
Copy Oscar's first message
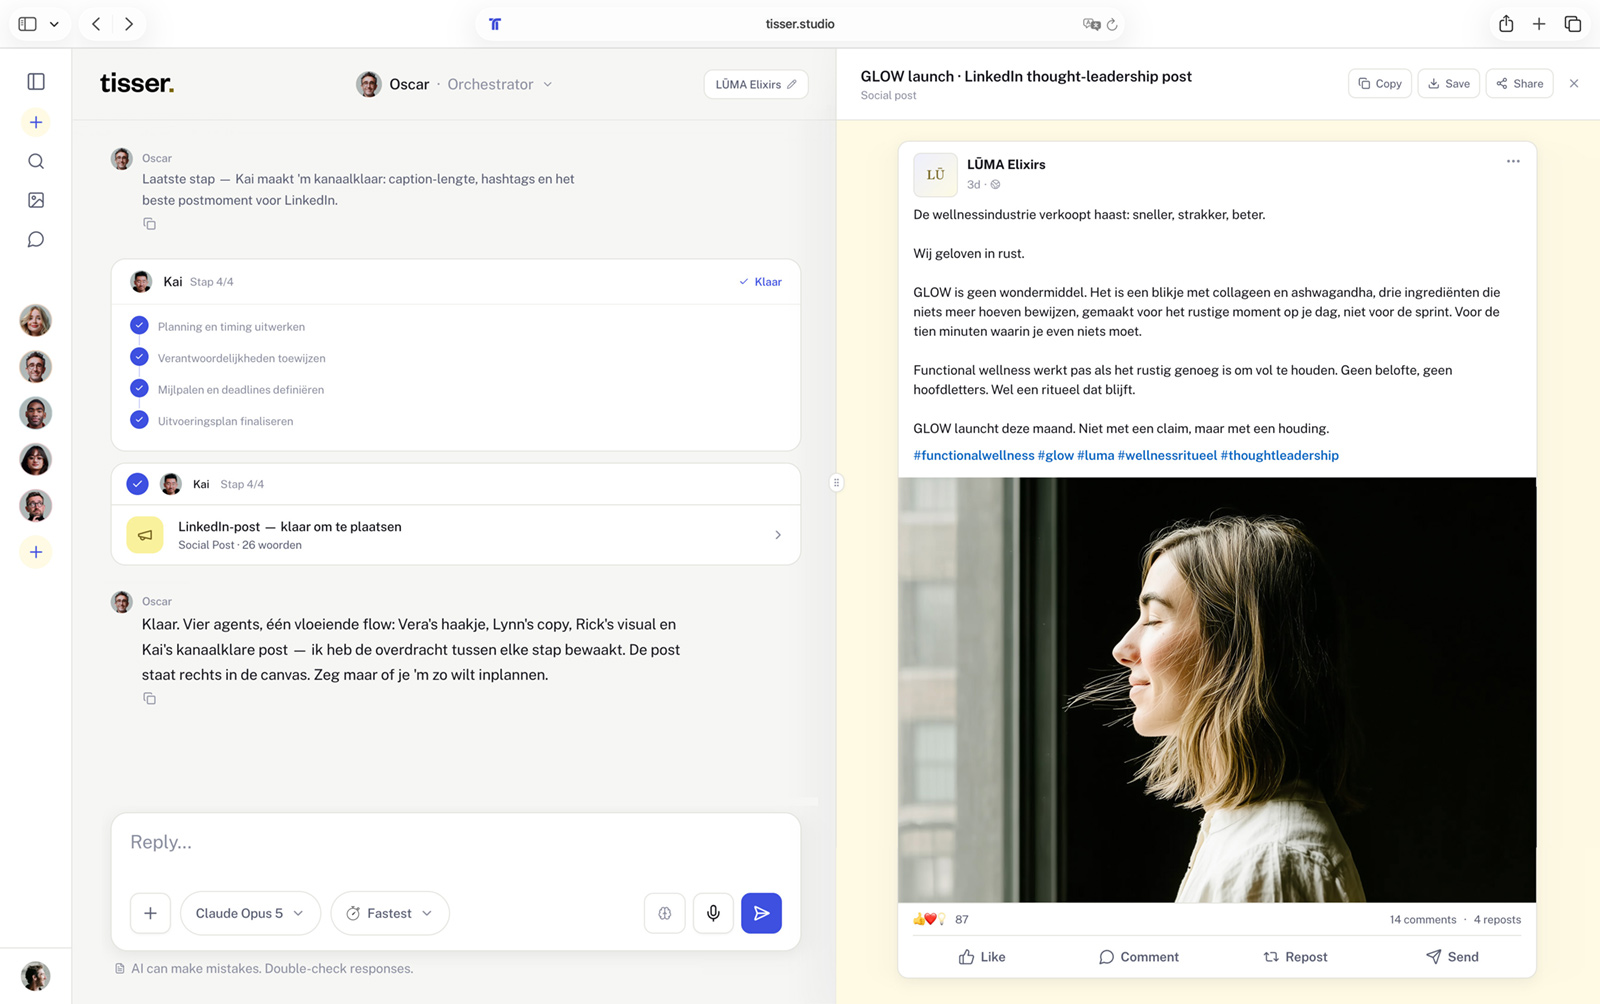149,224
